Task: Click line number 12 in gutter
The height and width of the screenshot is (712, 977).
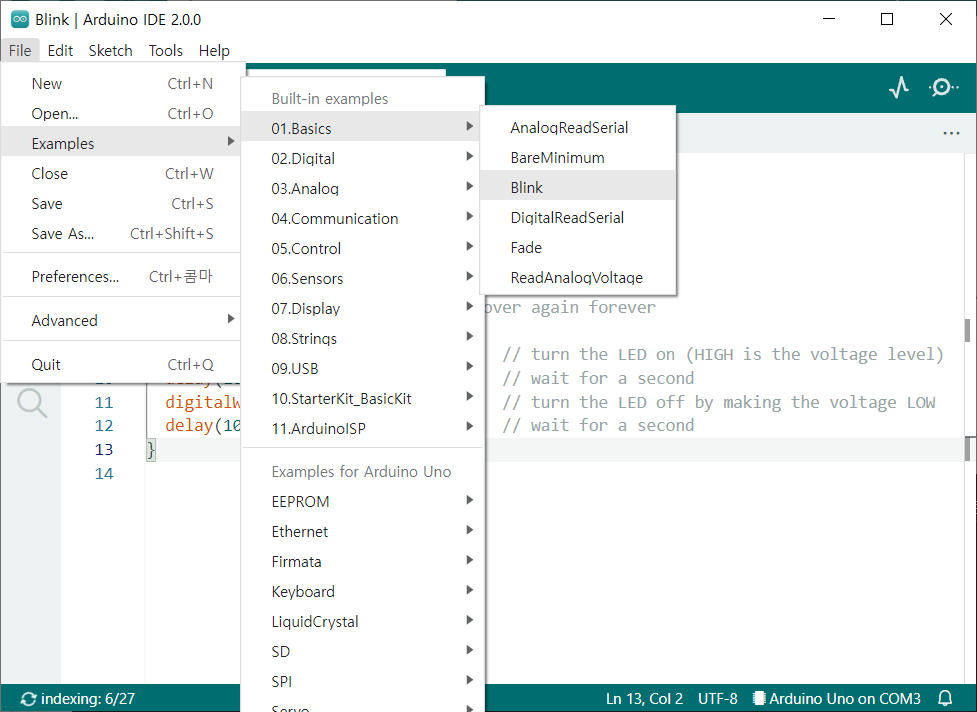Action: tap(104, 425)
